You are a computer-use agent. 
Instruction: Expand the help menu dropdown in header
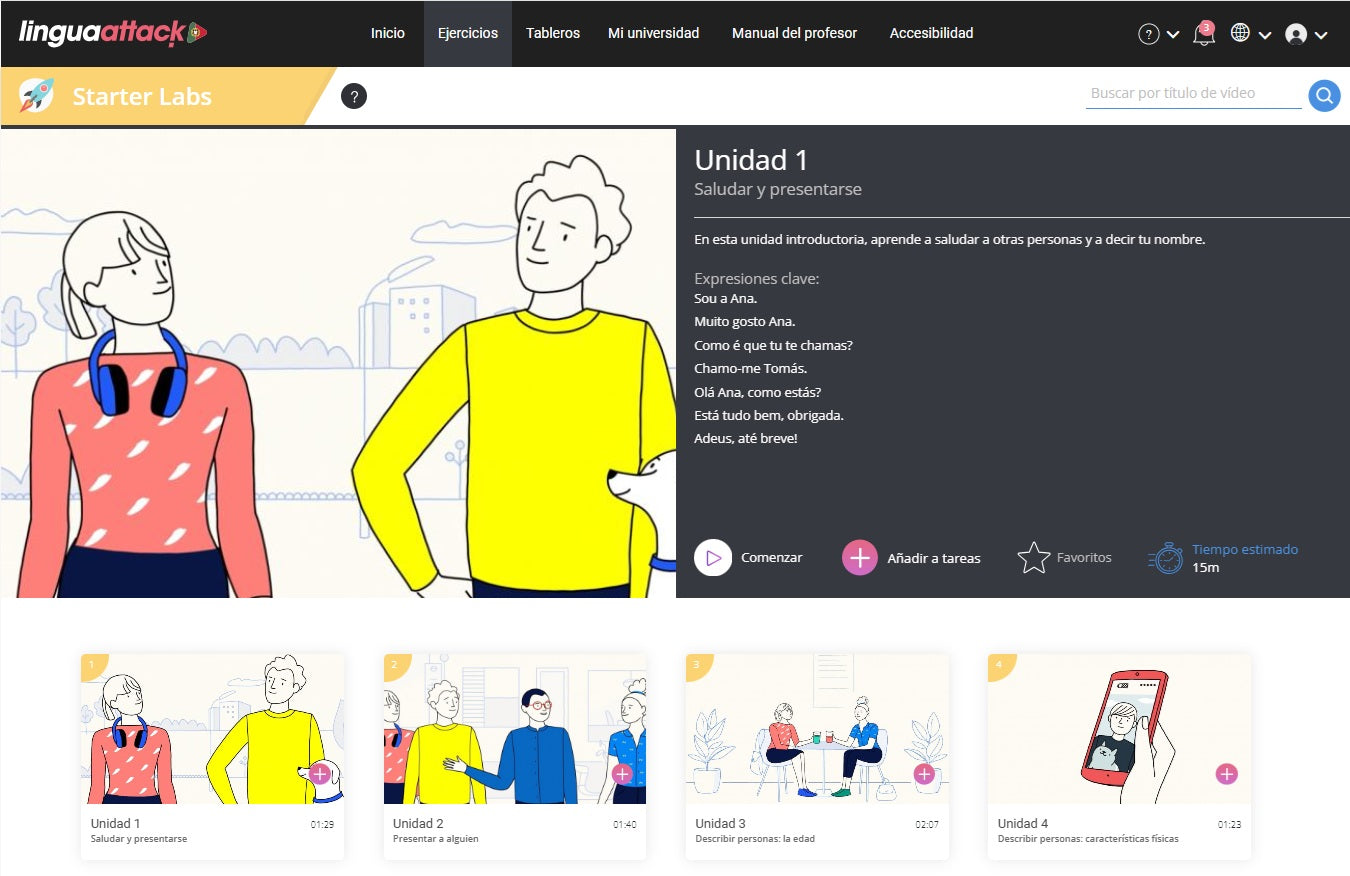click(1159, 34)
